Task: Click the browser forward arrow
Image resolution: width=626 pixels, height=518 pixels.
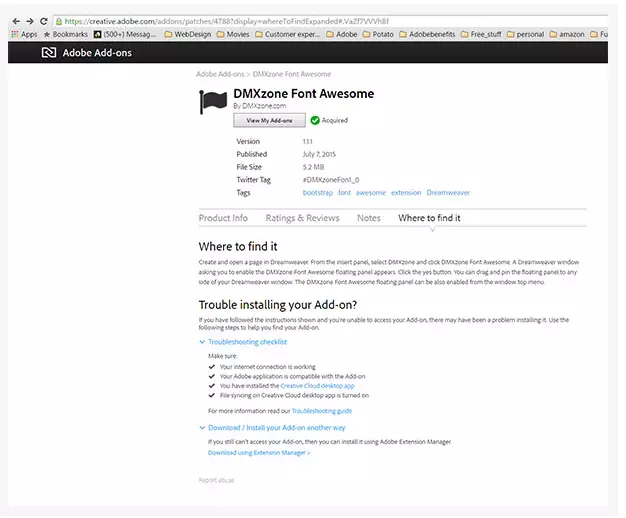Action: tap(29, 21)
